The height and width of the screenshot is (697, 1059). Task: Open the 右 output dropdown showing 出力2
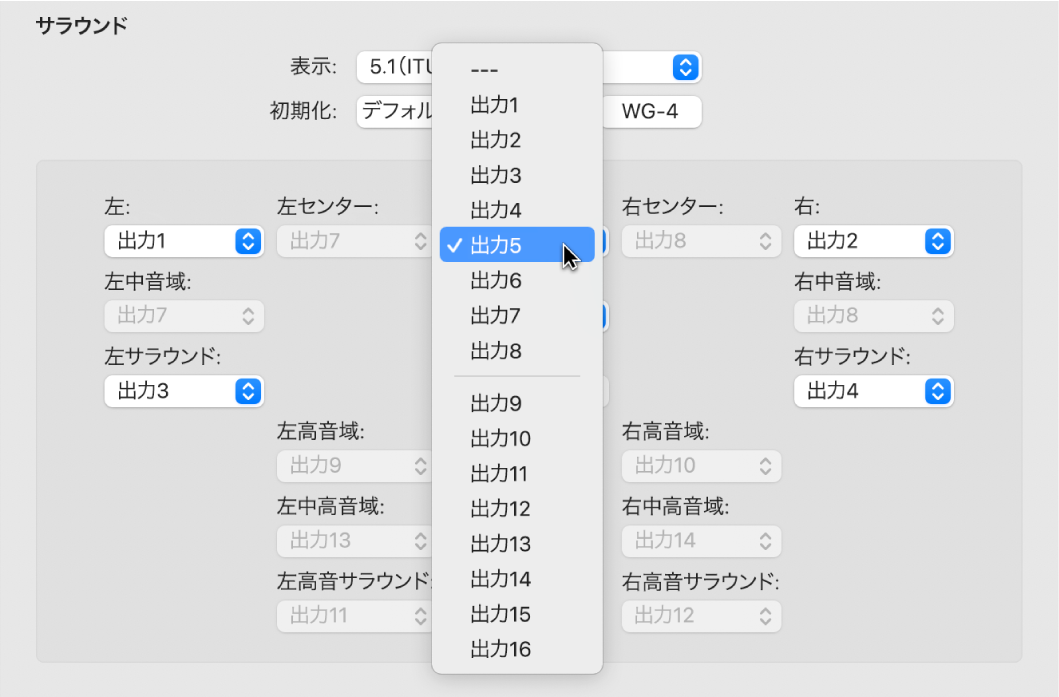coord(874,241)
